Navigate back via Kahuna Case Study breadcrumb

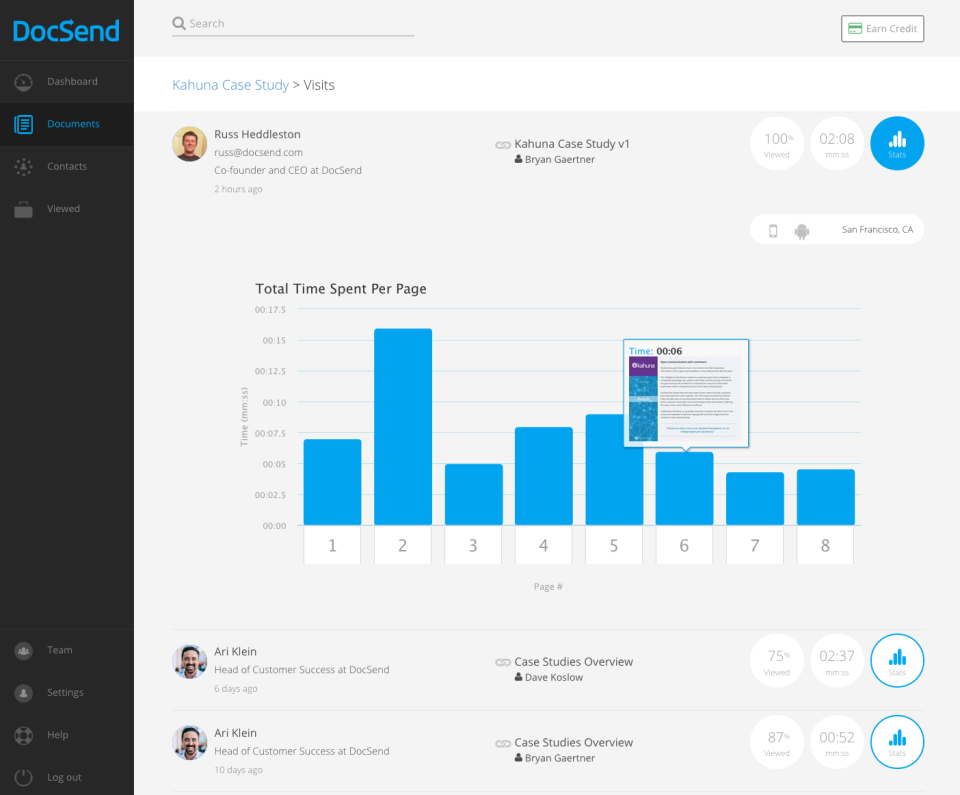click(231, 85)
